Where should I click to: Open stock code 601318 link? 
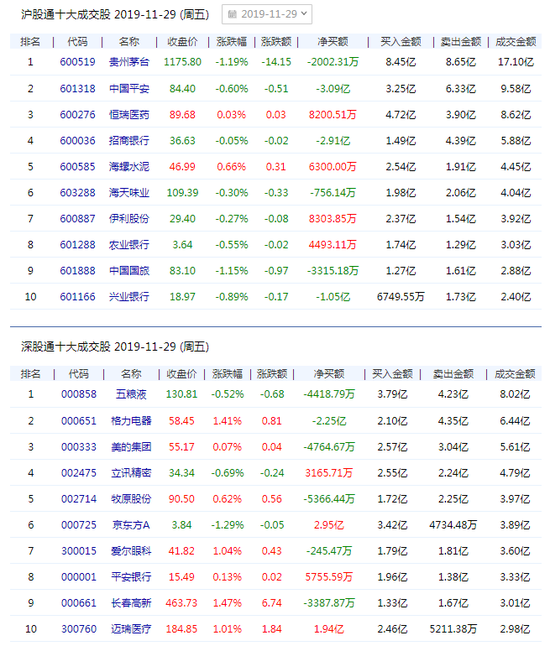tap(77, 89)
